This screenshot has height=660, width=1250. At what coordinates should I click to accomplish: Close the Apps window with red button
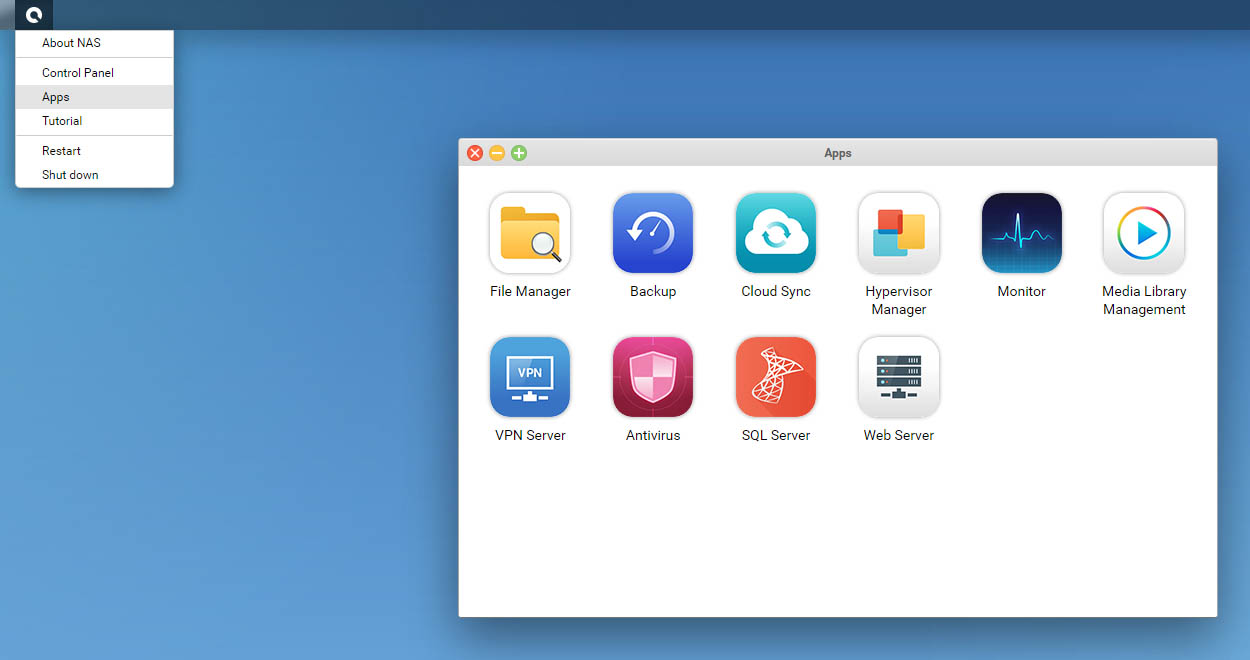pyautogui.click(x=475, y=153)
